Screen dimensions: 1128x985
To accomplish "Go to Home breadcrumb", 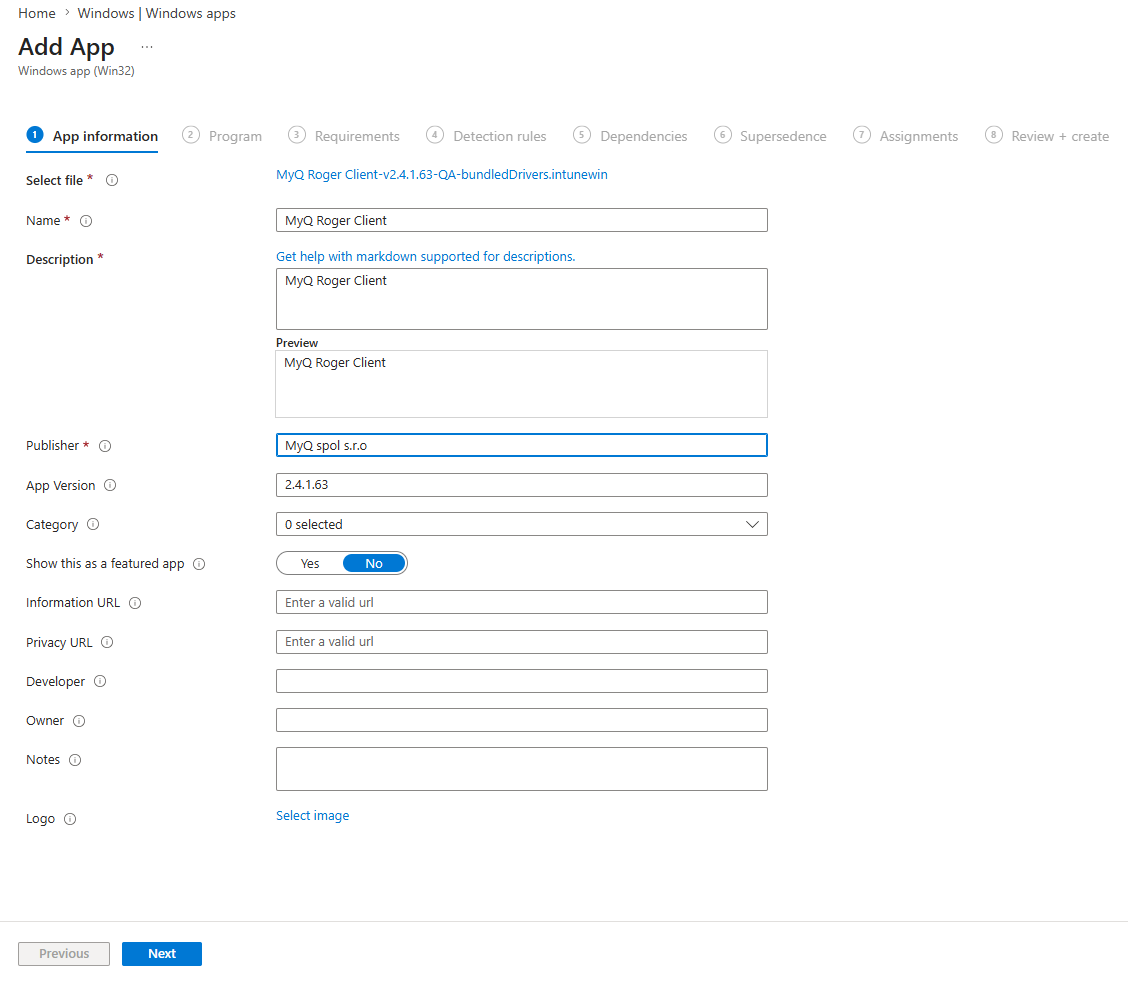I will [37, 13].
